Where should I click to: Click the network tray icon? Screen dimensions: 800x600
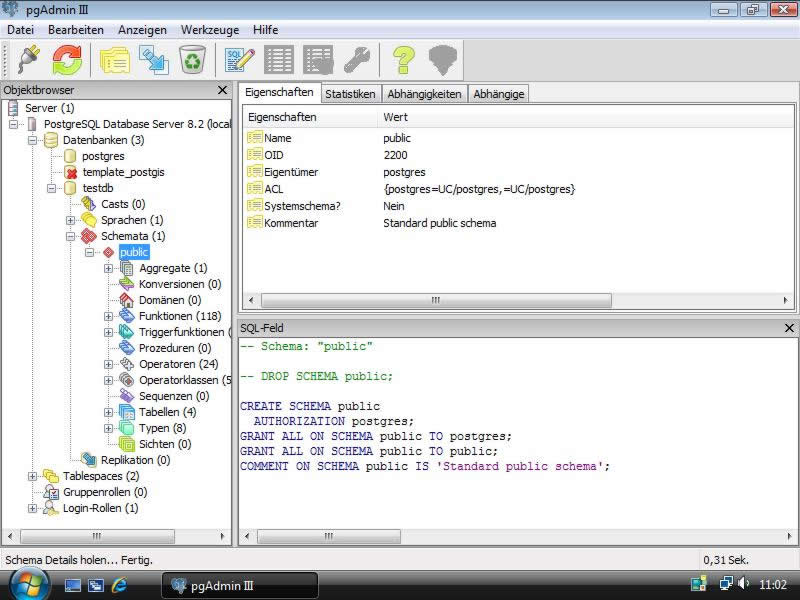click(726, 583)
